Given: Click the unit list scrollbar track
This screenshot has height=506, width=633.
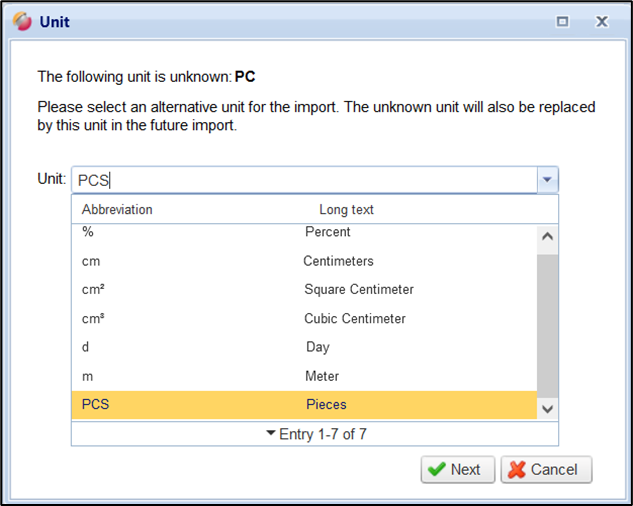Looking at the screenshot, I should point(547,320).
